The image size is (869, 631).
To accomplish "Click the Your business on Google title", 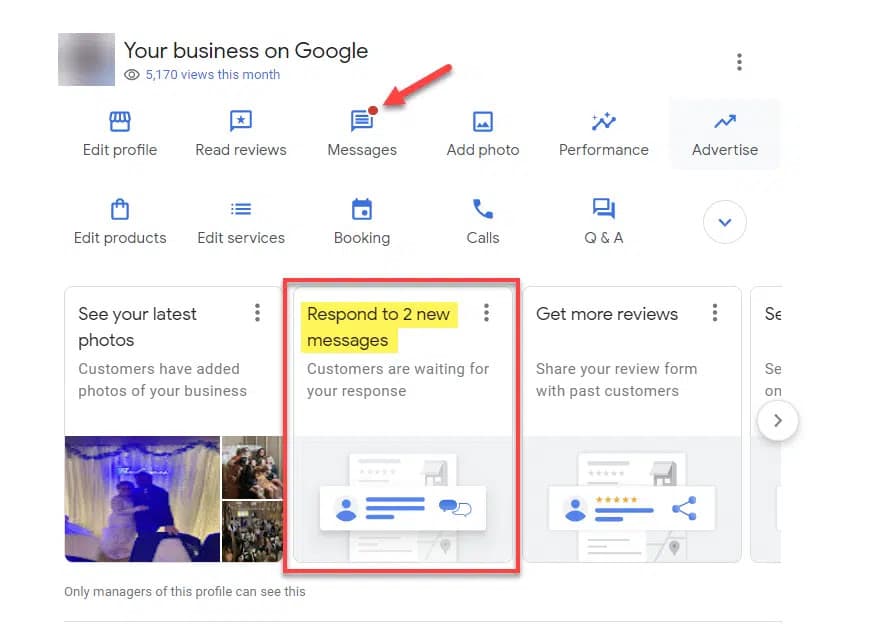I will click(x=246, y=51).
